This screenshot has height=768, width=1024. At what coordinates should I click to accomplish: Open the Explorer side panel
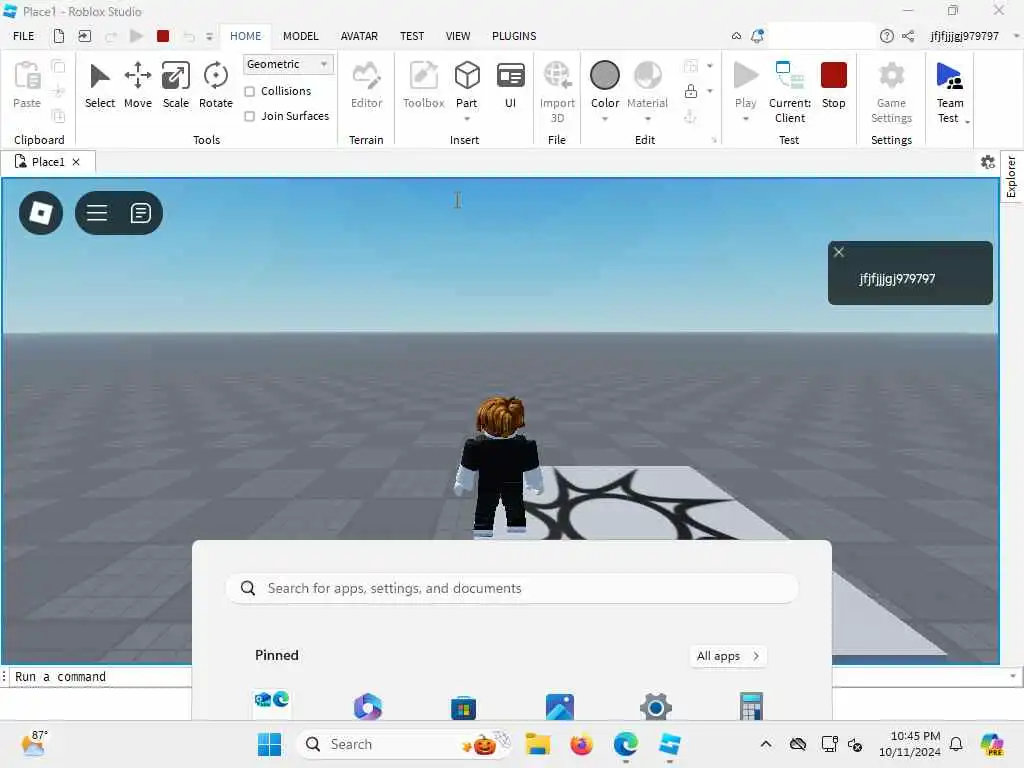point(1012,176)
